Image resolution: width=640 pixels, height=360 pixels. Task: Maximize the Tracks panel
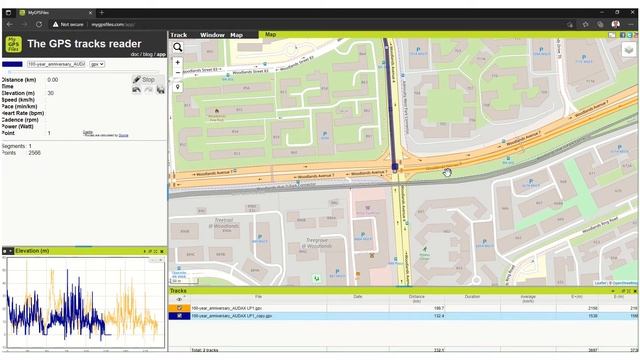click(x=629, y=291)
